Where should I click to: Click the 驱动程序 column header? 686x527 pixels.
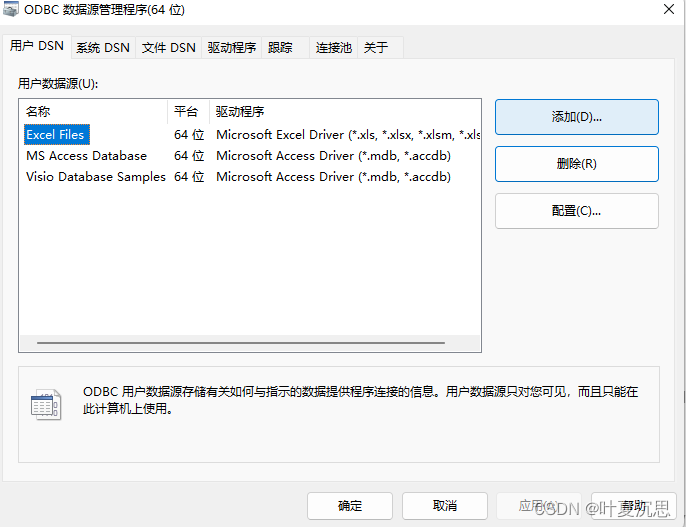point(345,112)
